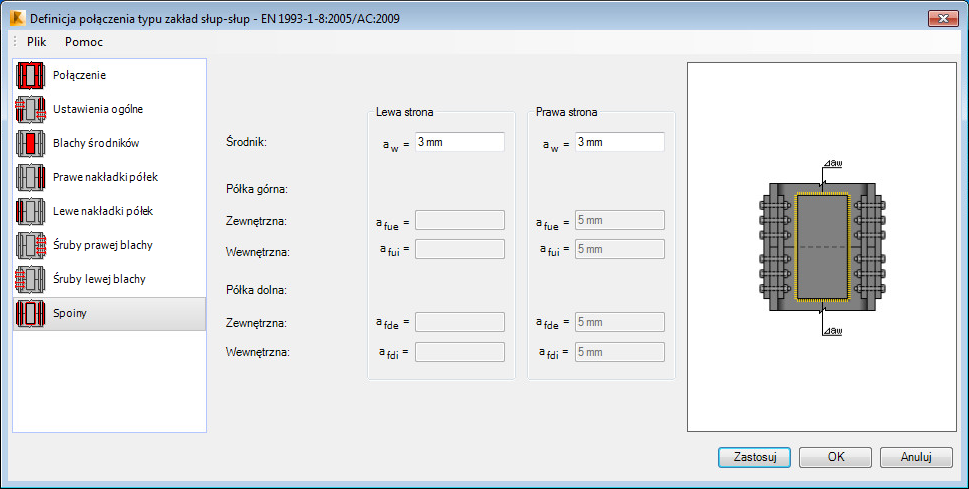Focus right side aw weld thickness field
Image resolution: width=969 pixels, height=489 pixels.
[620, 142]
